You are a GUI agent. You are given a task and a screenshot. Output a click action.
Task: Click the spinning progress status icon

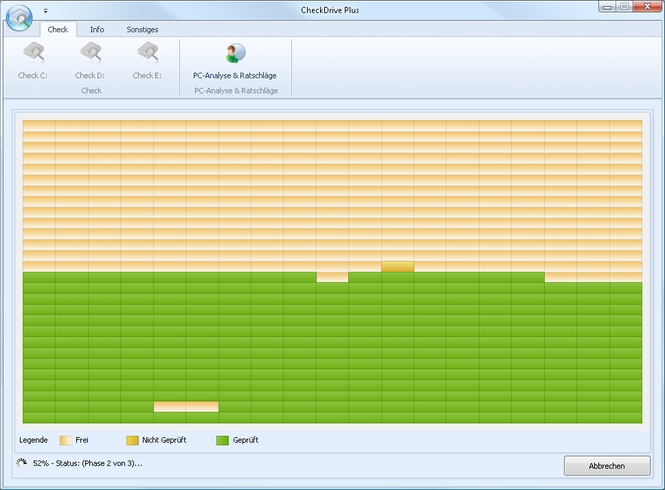pos(21,462)
